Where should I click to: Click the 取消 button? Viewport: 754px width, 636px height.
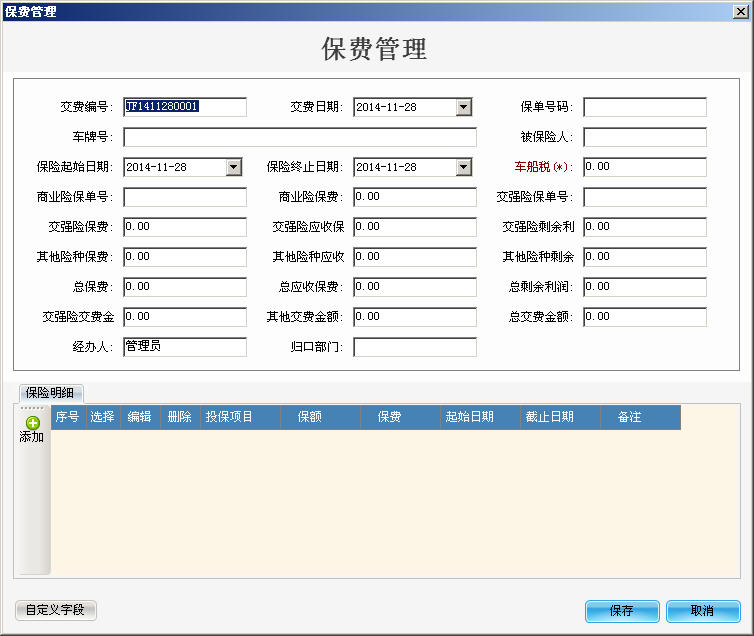click(x=703, y=611)
